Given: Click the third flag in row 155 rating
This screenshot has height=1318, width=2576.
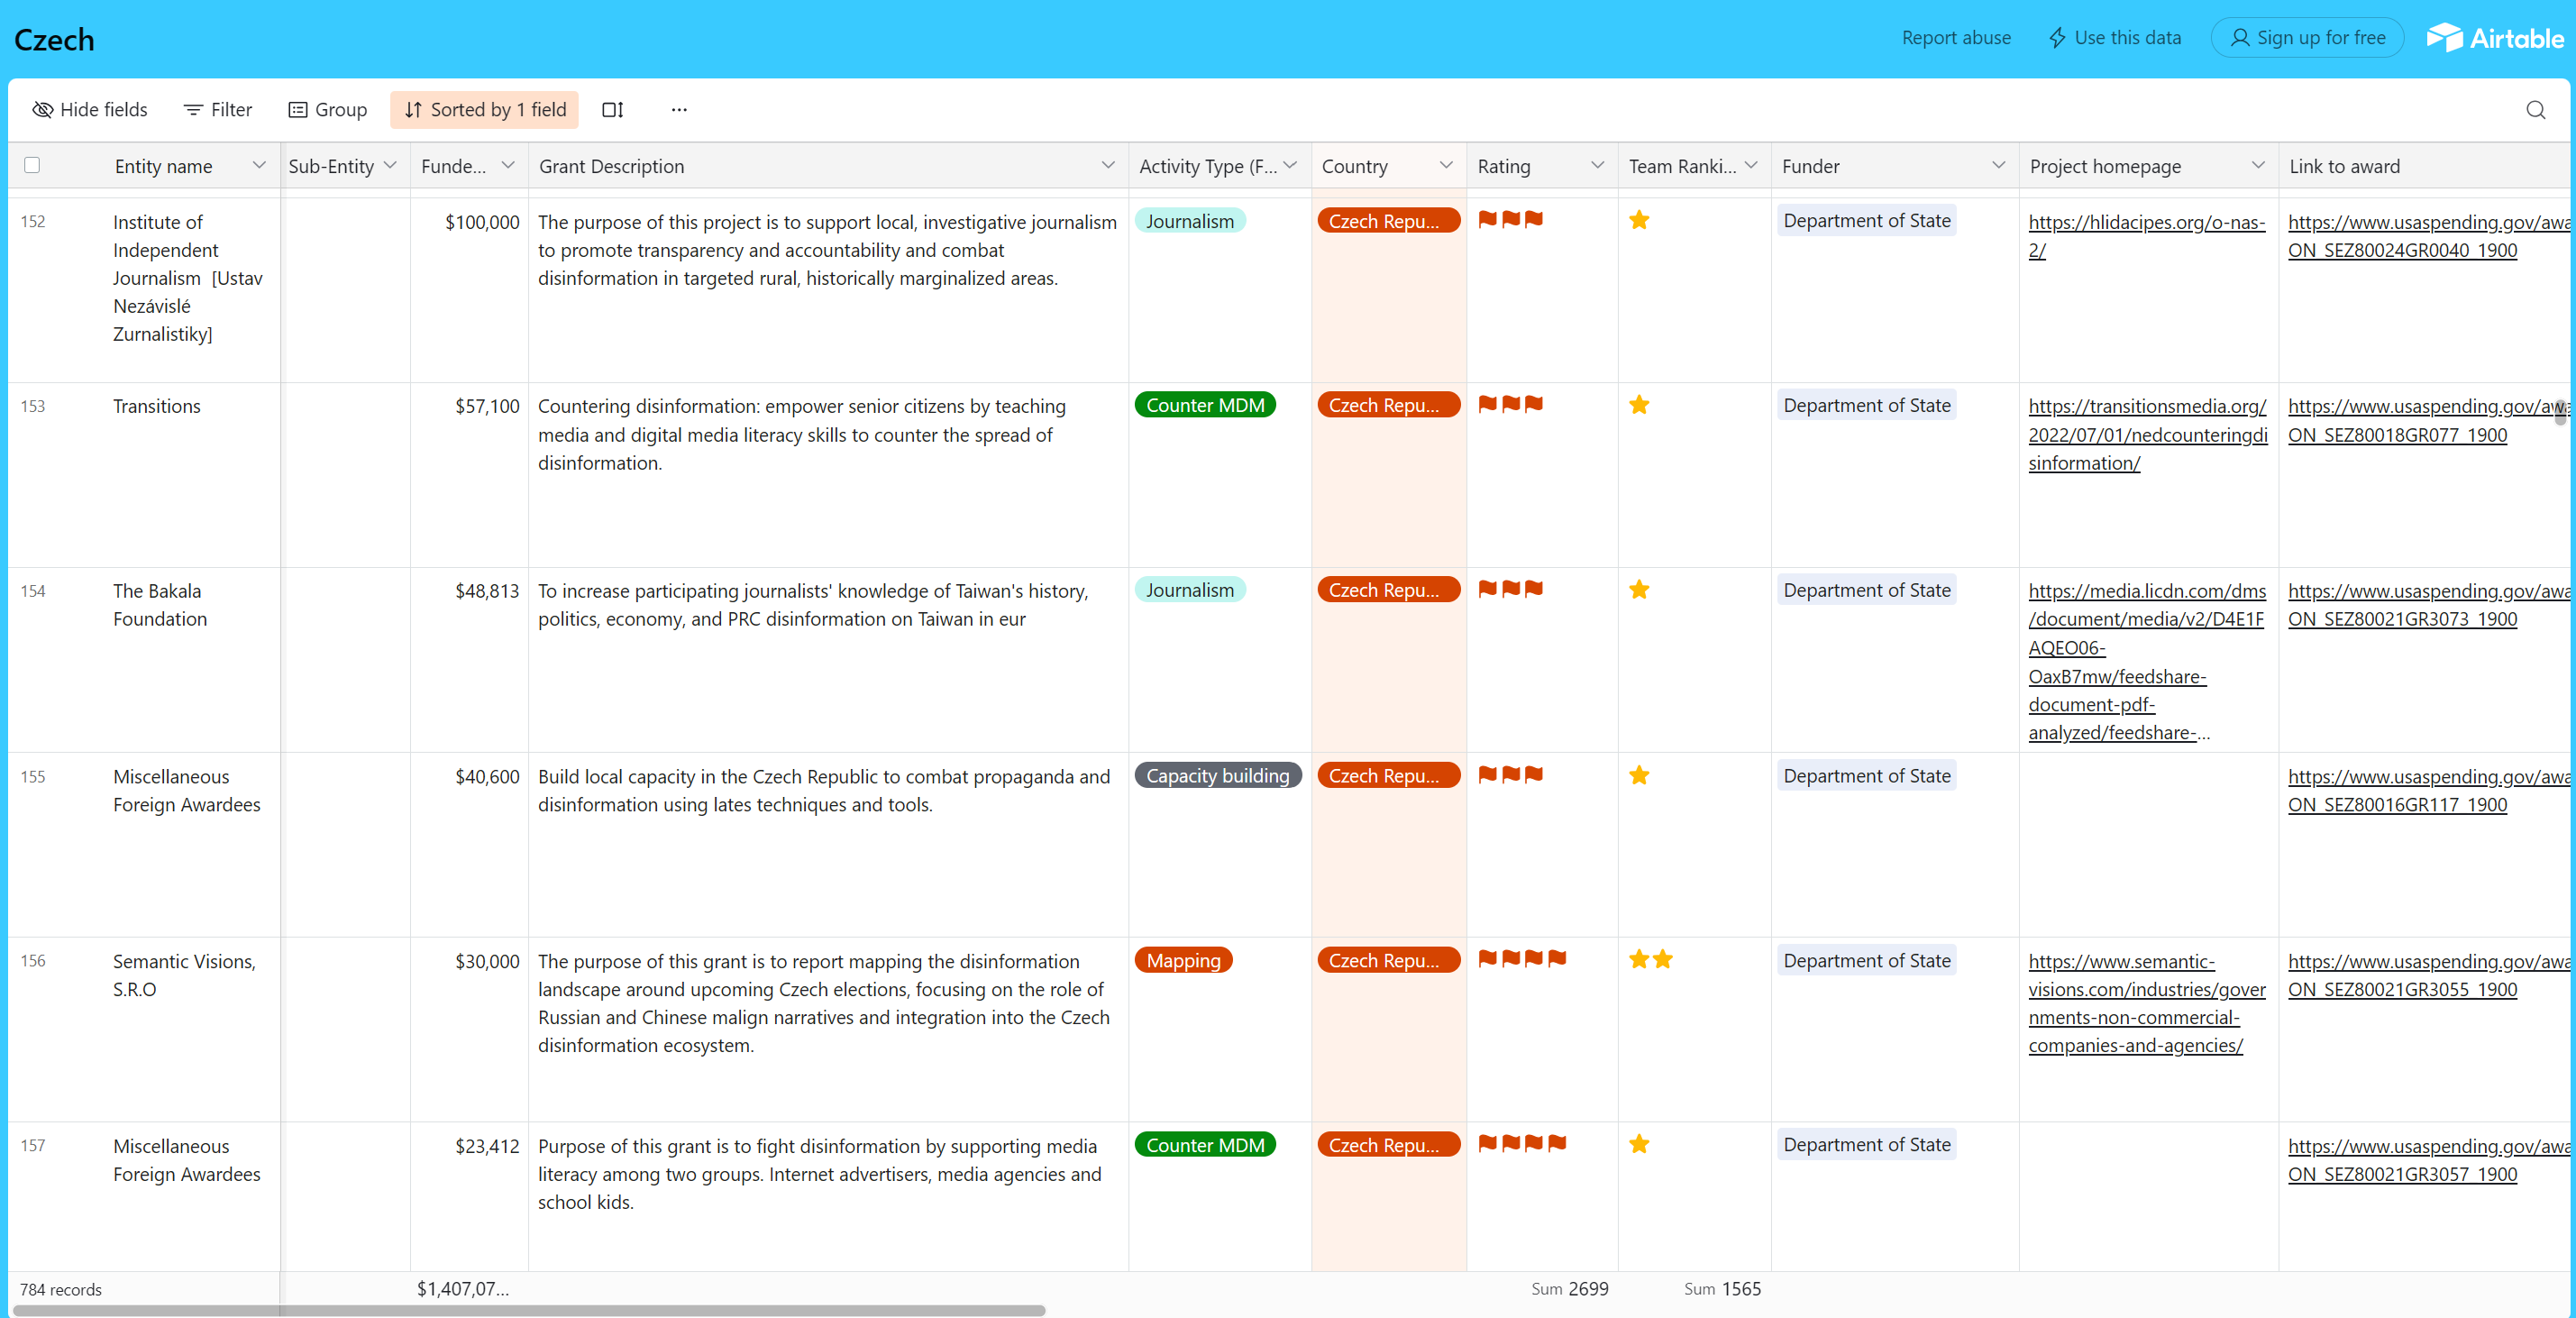Looking at the screenshot, I should [1534, 774].
